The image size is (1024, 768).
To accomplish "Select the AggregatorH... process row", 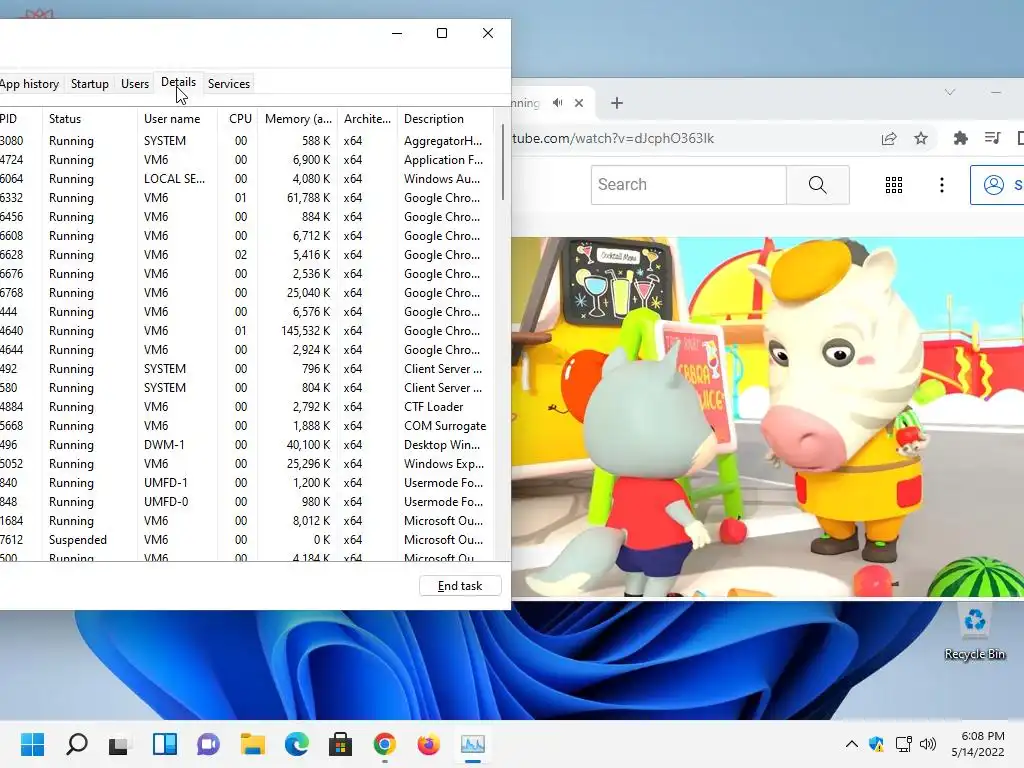I will pos(247,141).
